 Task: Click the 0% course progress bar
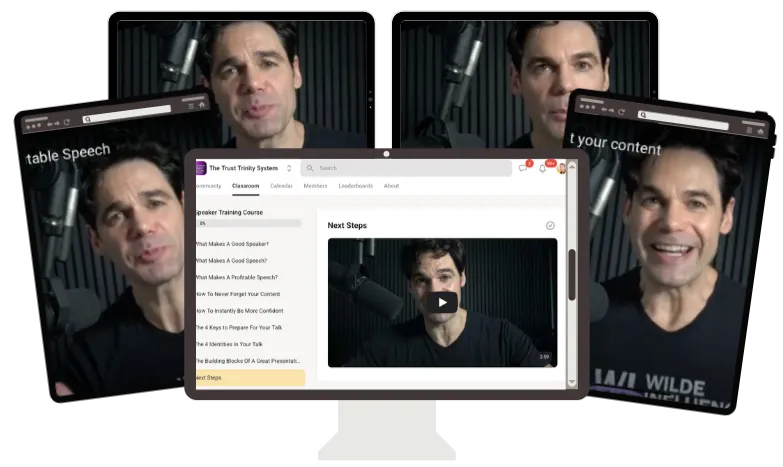click(248, 223)
